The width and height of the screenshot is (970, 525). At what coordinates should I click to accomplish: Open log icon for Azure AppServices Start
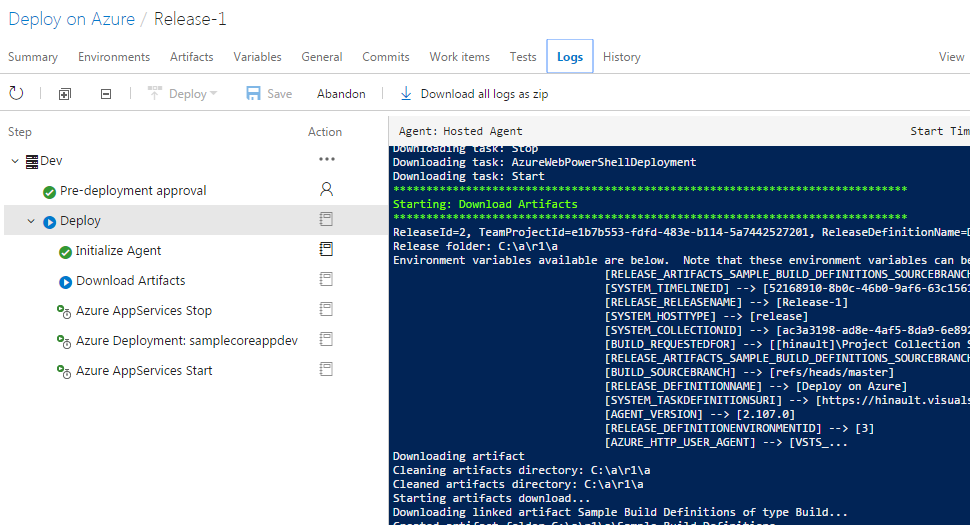325,369
